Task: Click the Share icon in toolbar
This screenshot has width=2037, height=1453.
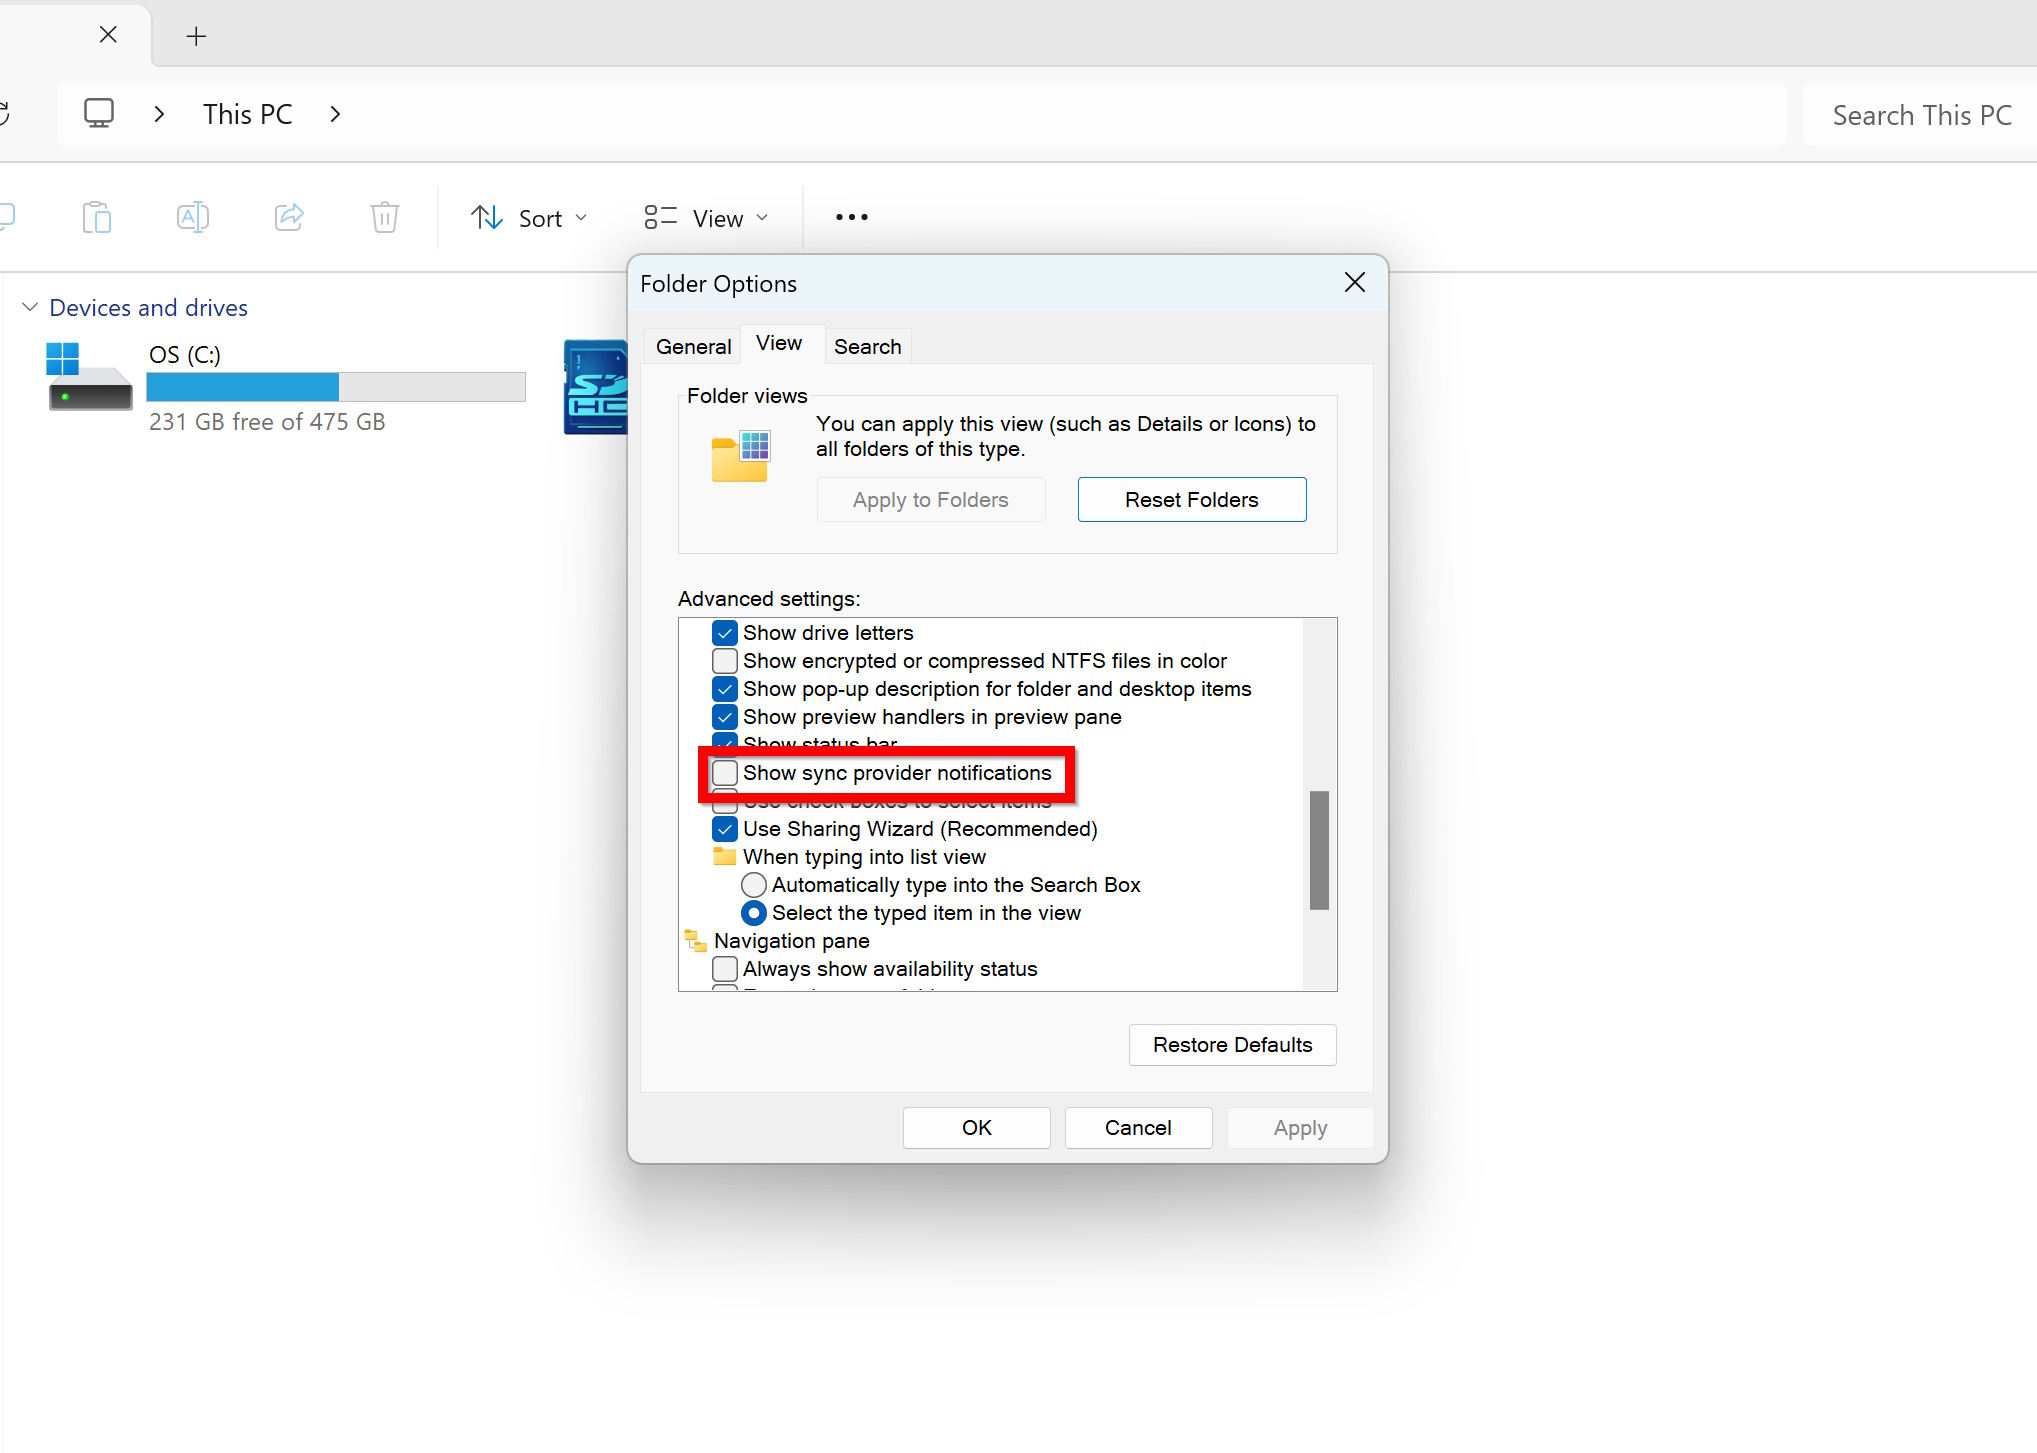Action: (289, 217)
